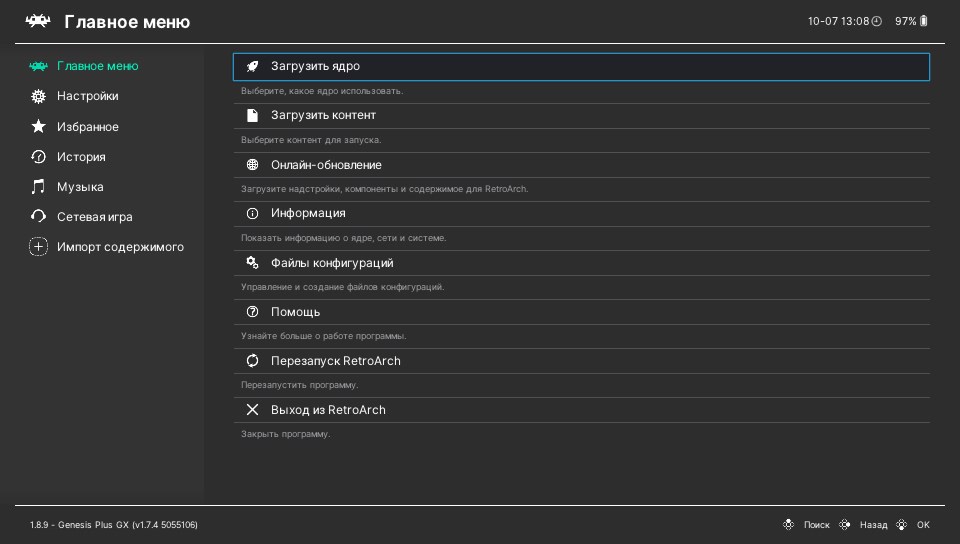Click the X icon for Выход из RetroArch
This screenshot has width=960, height=544.
pos(252,409)
